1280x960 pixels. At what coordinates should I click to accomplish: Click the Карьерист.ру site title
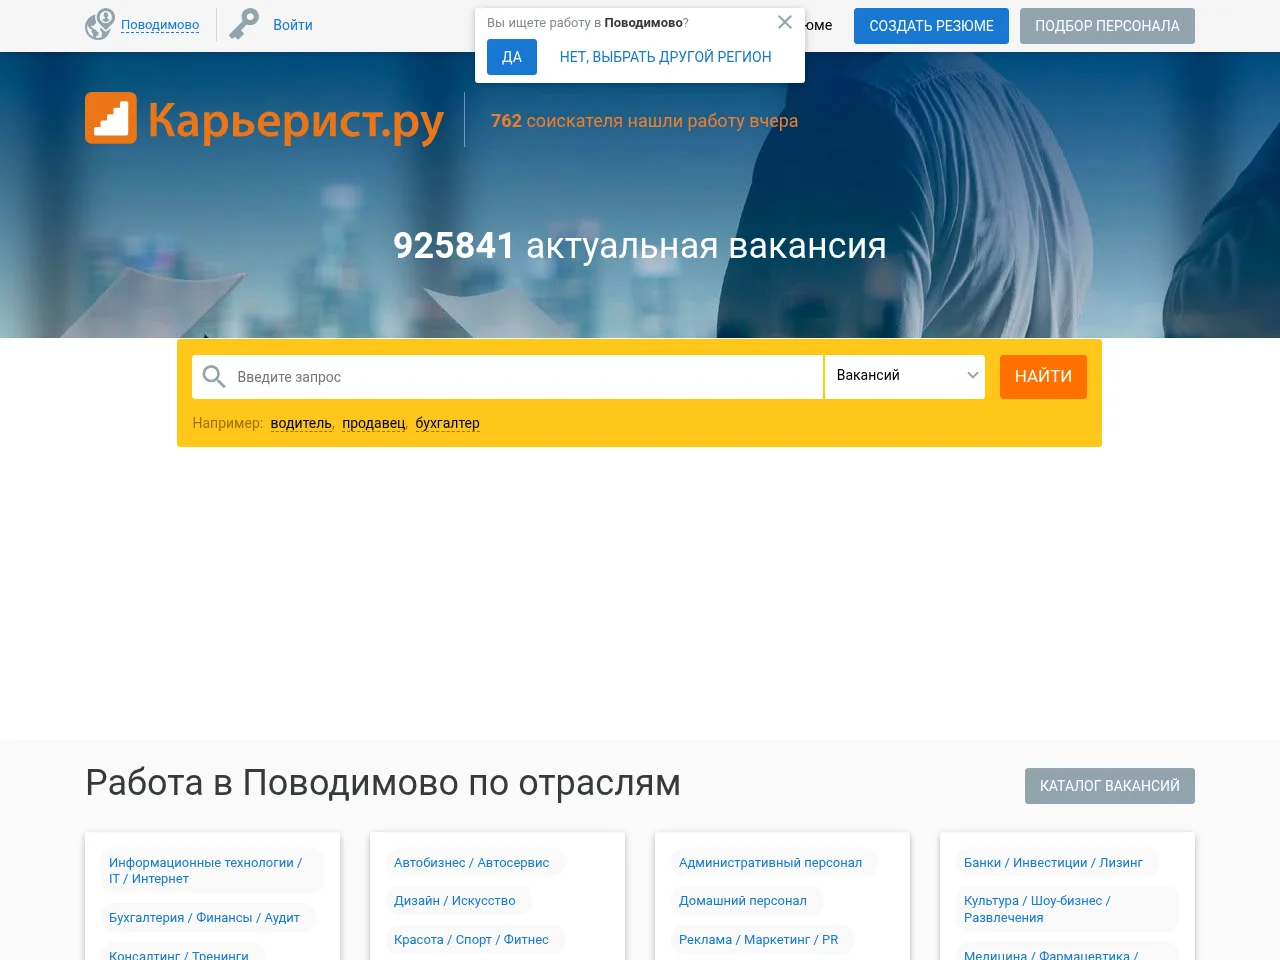296,121
